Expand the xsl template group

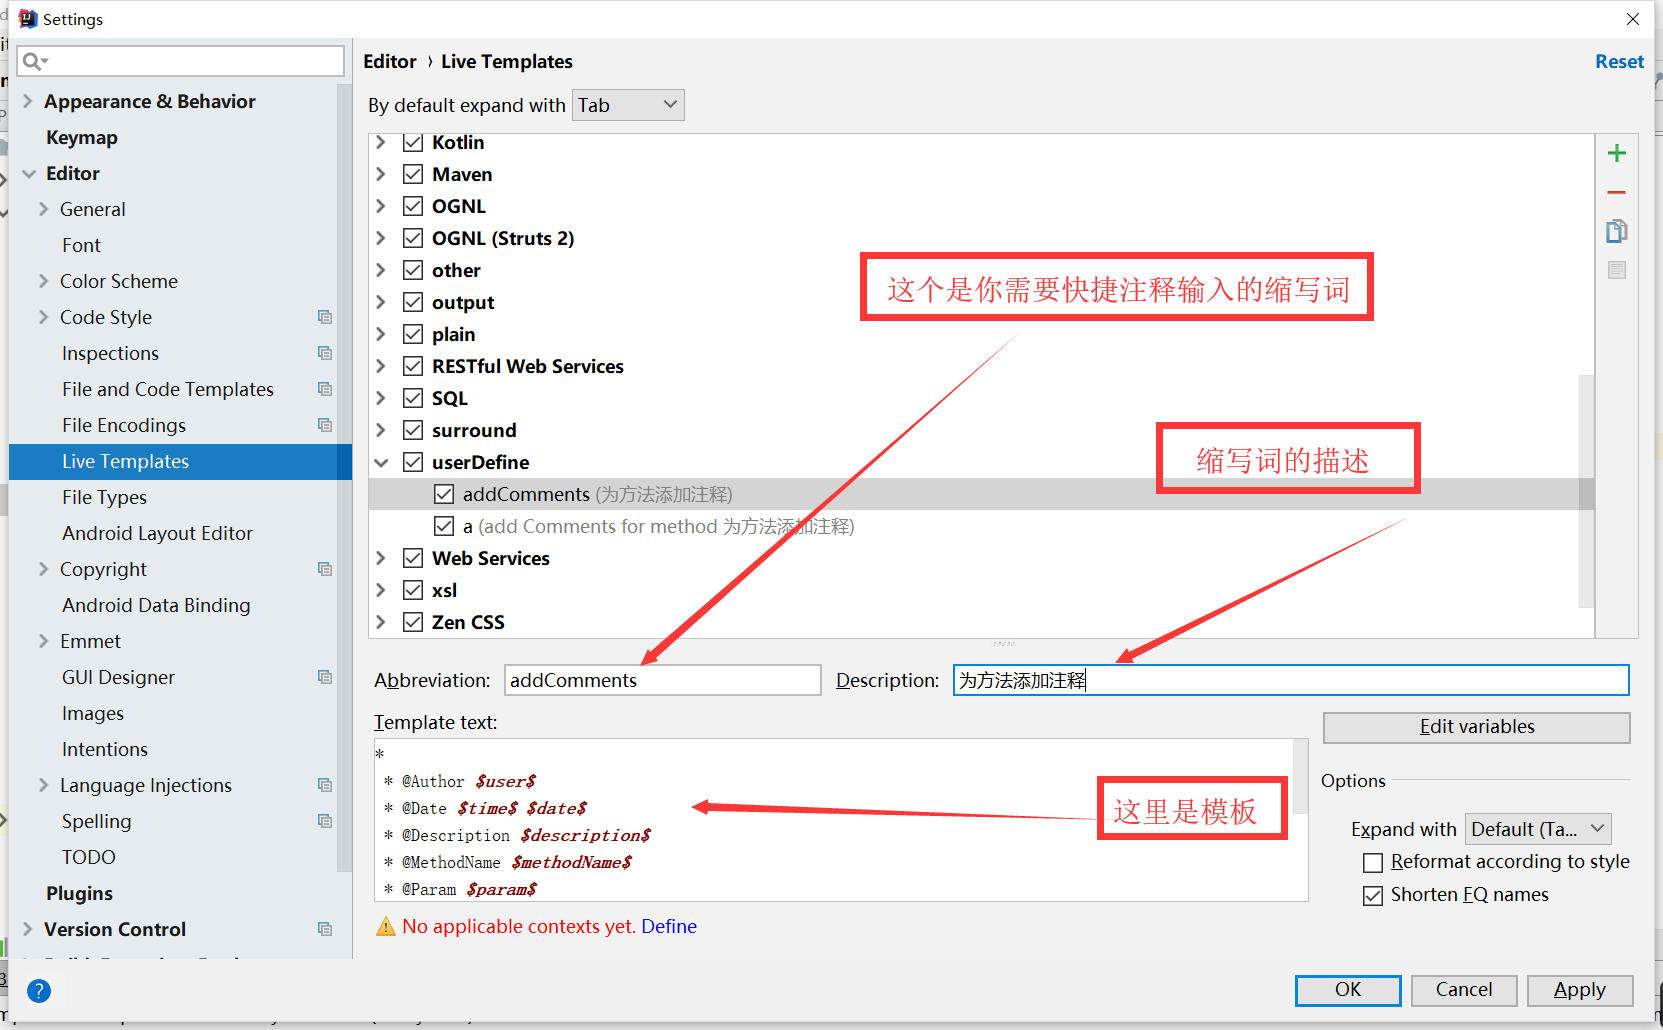381,590
